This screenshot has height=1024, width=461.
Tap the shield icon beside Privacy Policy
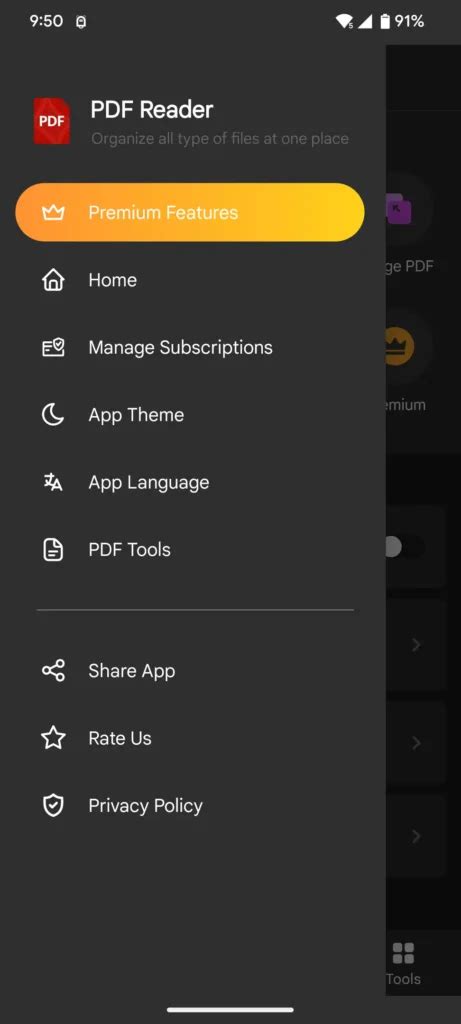coord(53,806)
